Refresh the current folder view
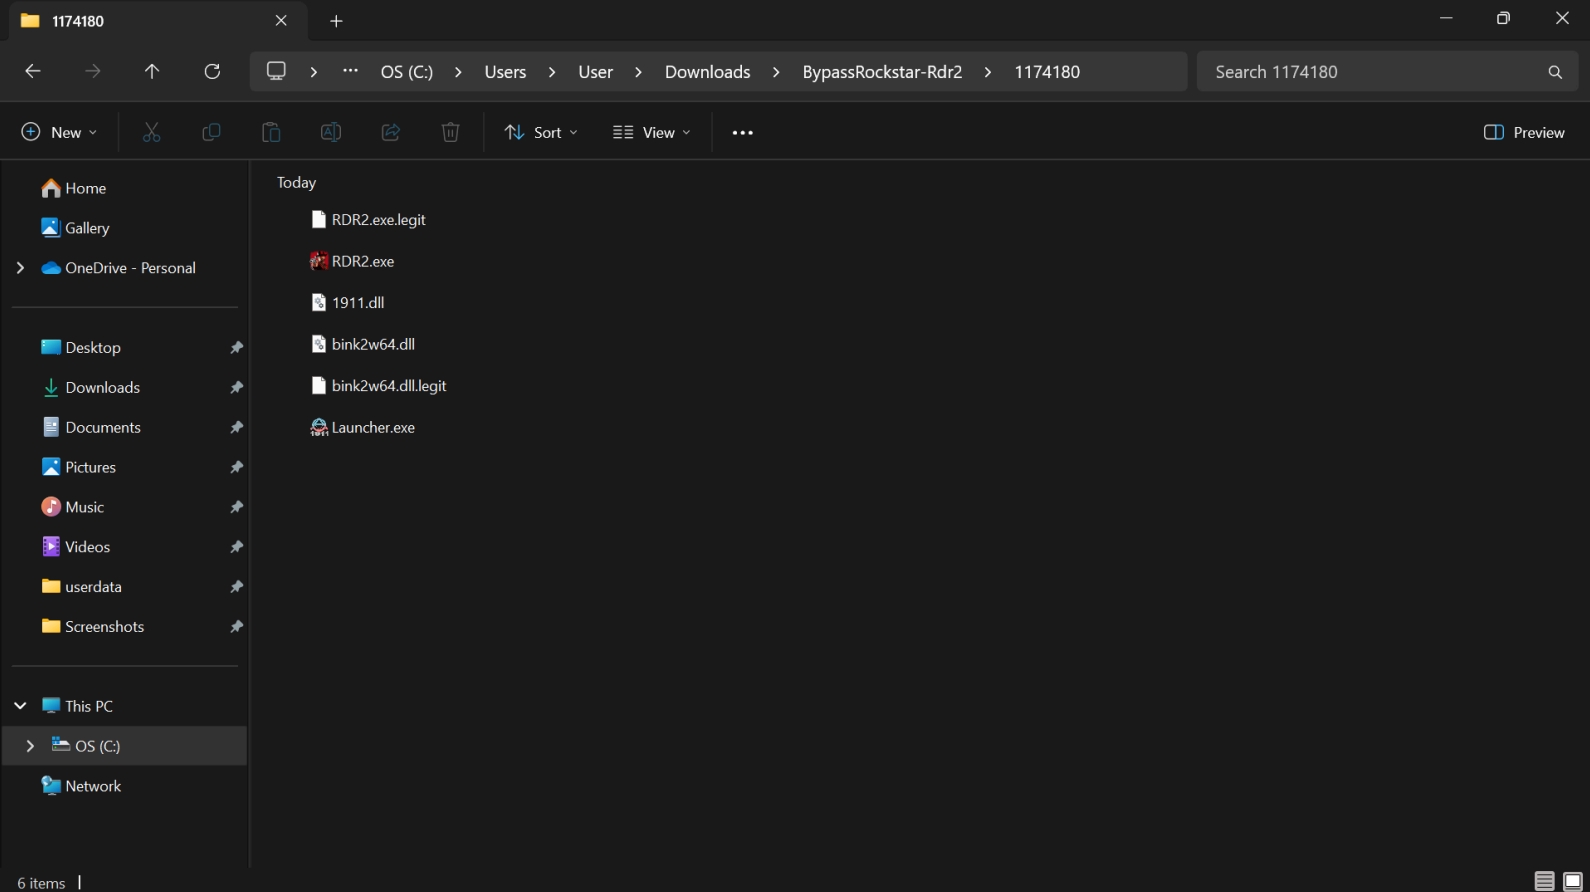 tap(212, 71)
